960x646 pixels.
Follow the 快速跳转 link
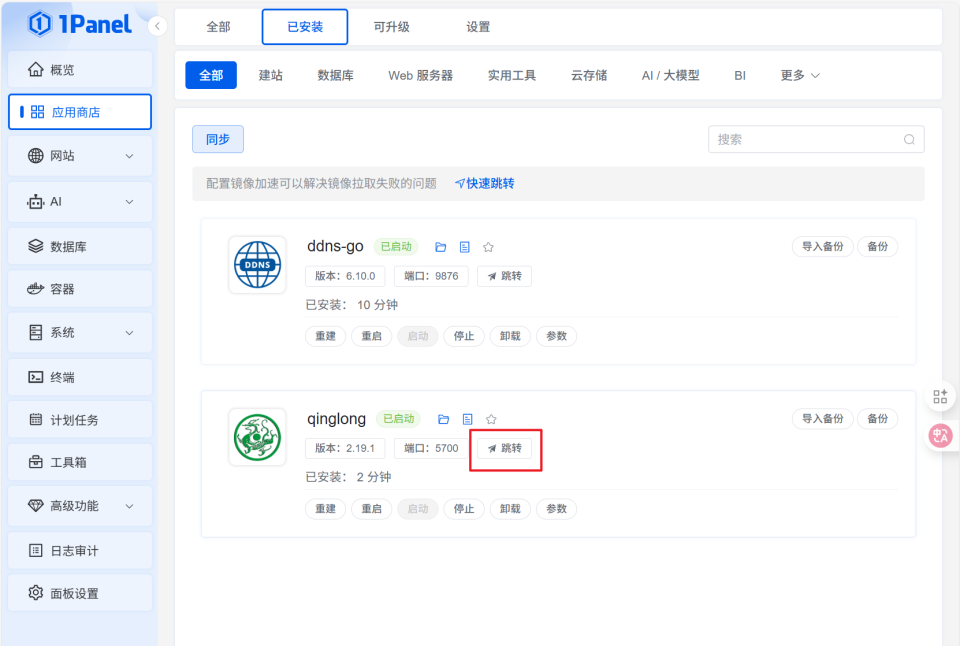[485, 183]
